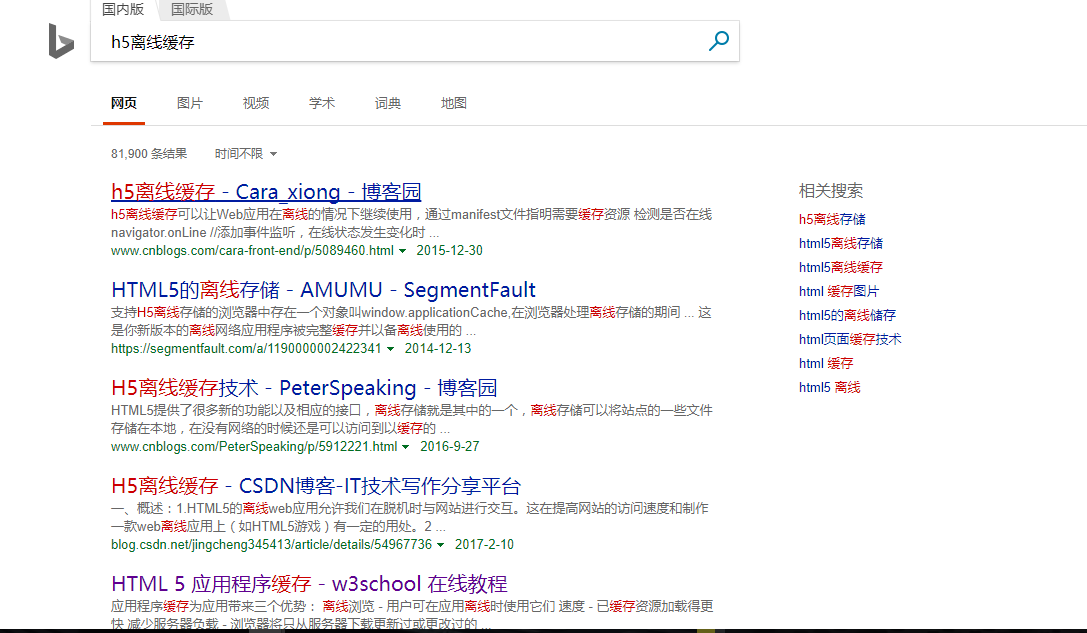
Task: Click the date 2017-2-10
Action: [484, 544]
